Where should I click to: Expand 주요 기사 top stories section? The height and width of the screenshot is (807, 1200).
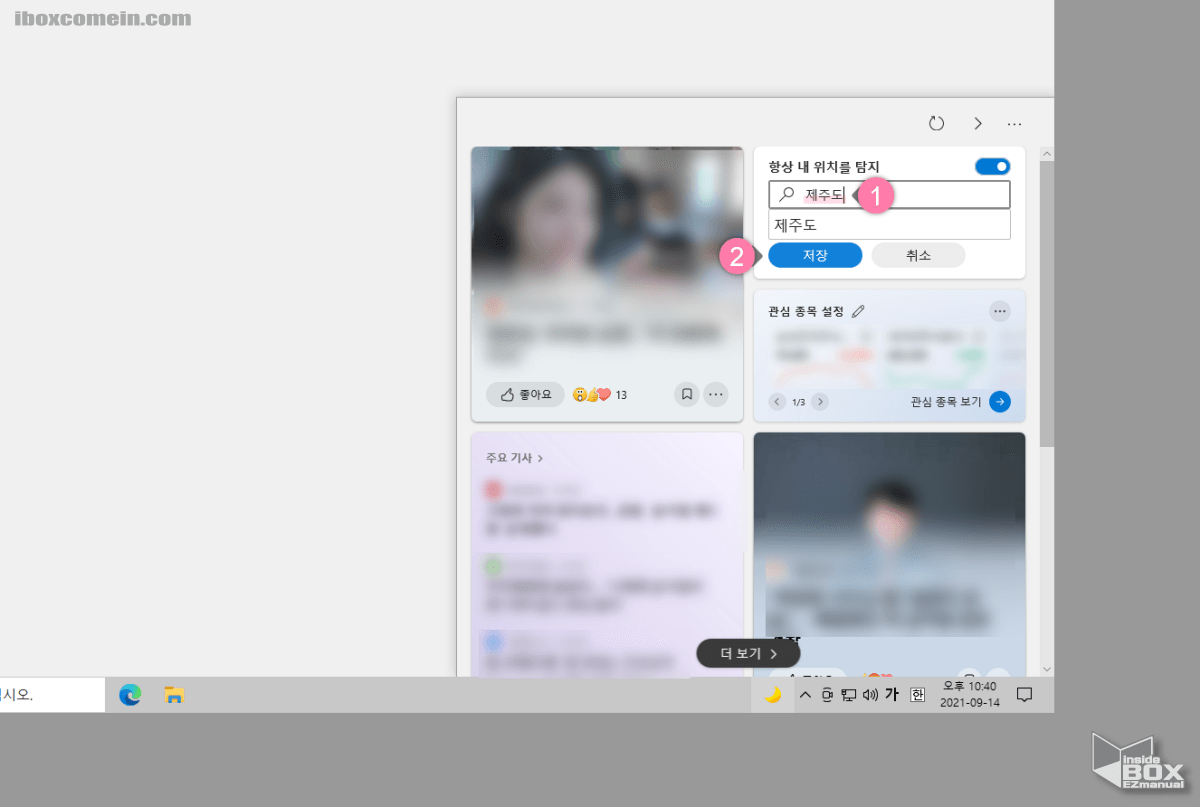click(x=514, y=458)
